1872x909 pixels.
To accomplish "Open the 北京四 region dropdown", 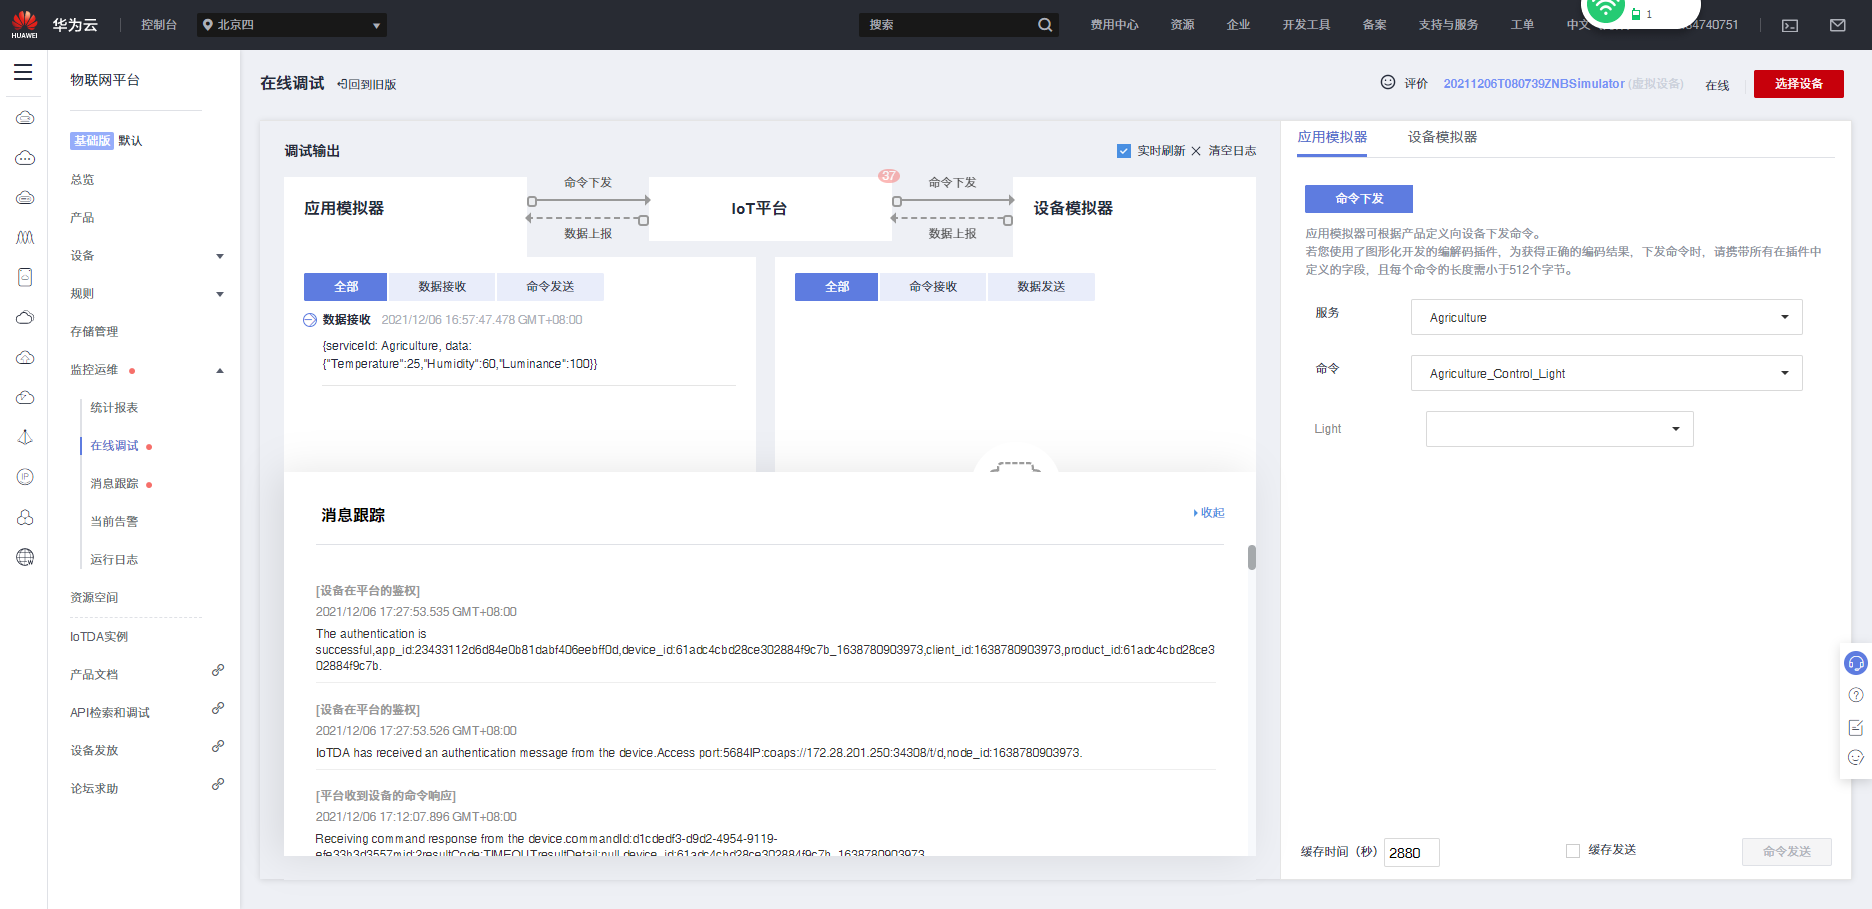I will [x=291, y=25].
